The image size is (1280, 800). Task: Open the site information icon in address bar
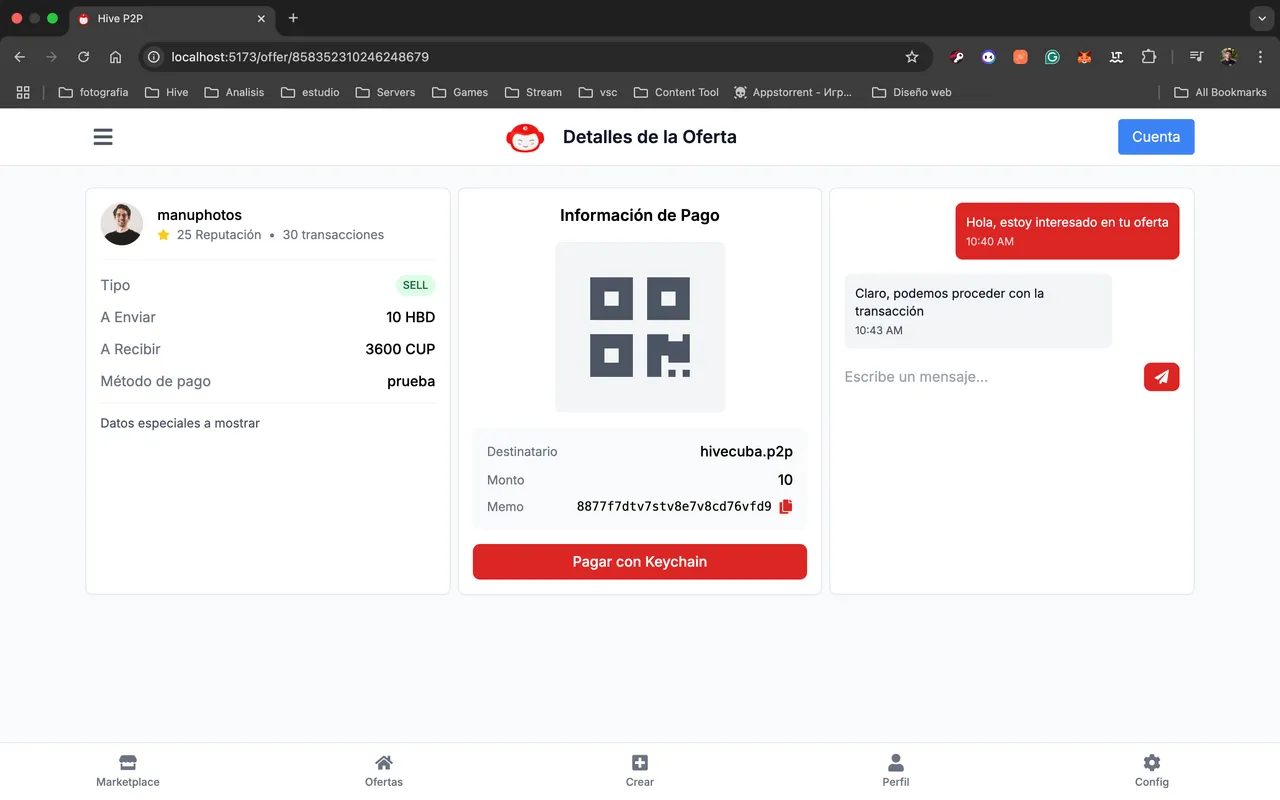click(154, 57)
